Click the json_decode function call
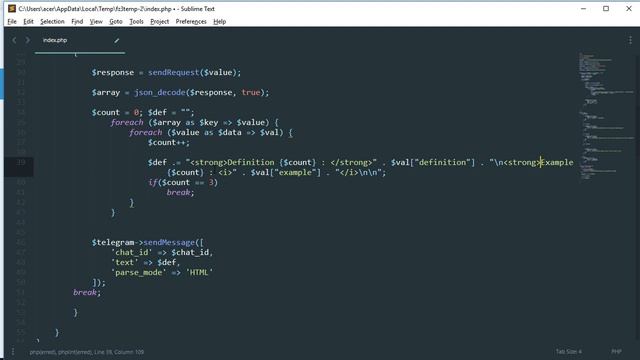Viewport: 640px width, 360px height. coord(160,92)
